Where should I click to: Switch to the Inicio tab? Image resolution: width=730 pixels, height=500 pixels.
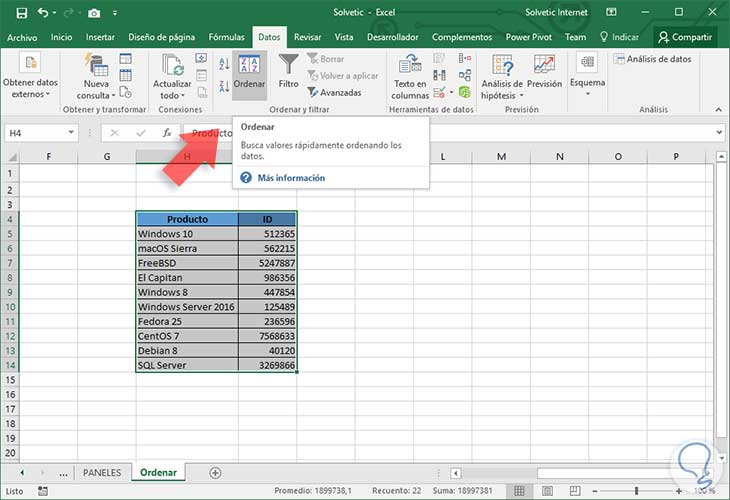coord(61,37)
